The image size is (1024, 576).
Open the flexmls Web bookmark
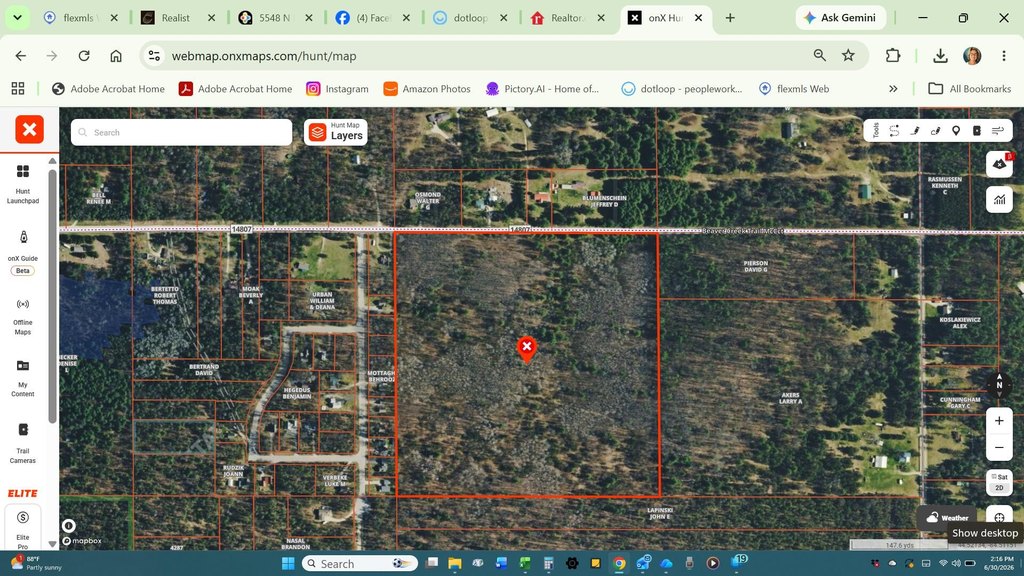click(x=793, y=89)
